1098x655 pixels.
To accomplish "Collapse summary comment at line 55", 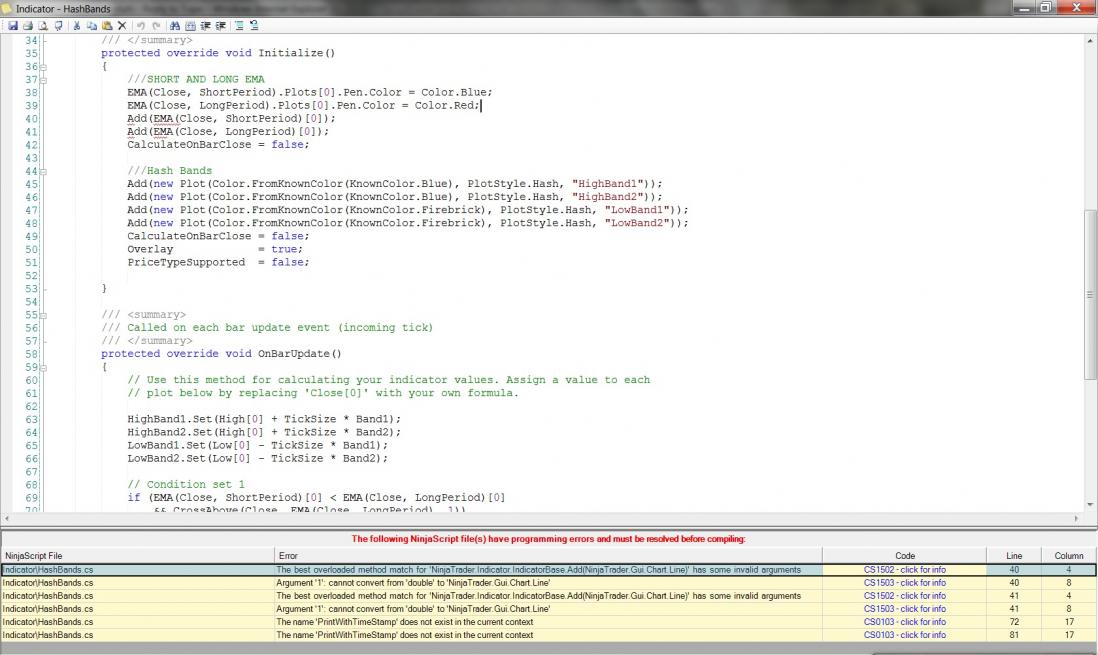I will pos(43,315).
